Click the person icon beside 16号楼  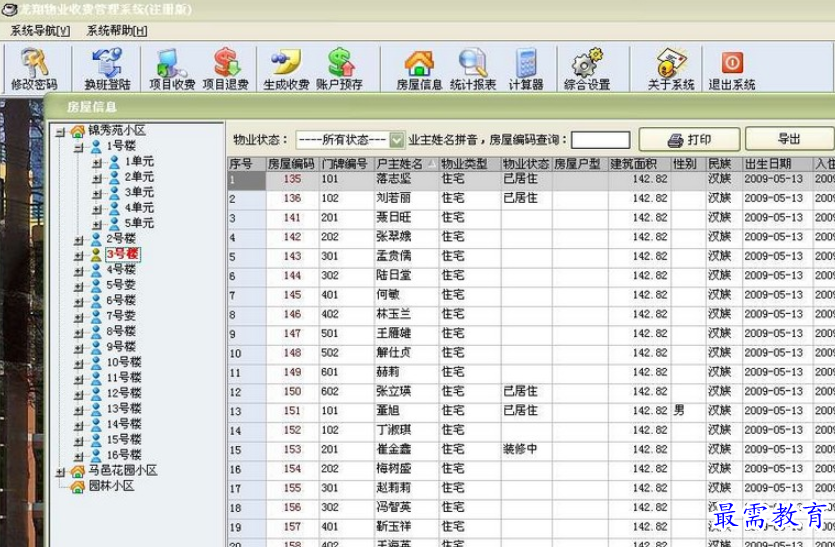click(x=96, y=455)
